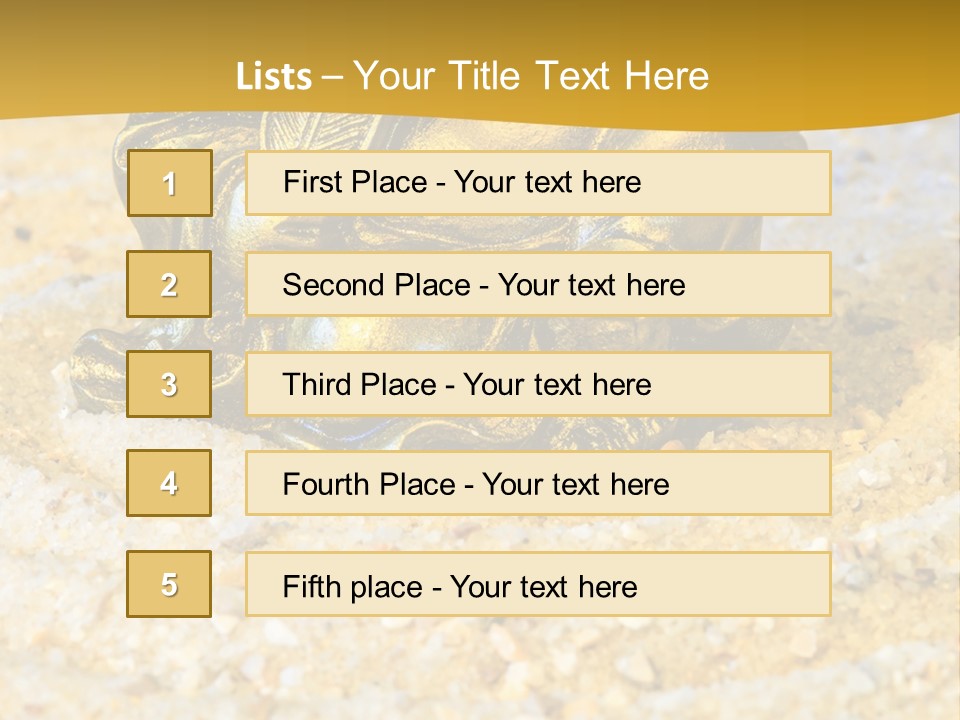Viewport: 960px width, 720px height.
Task: Click the sand background below the list
Action: click(480, 670)
